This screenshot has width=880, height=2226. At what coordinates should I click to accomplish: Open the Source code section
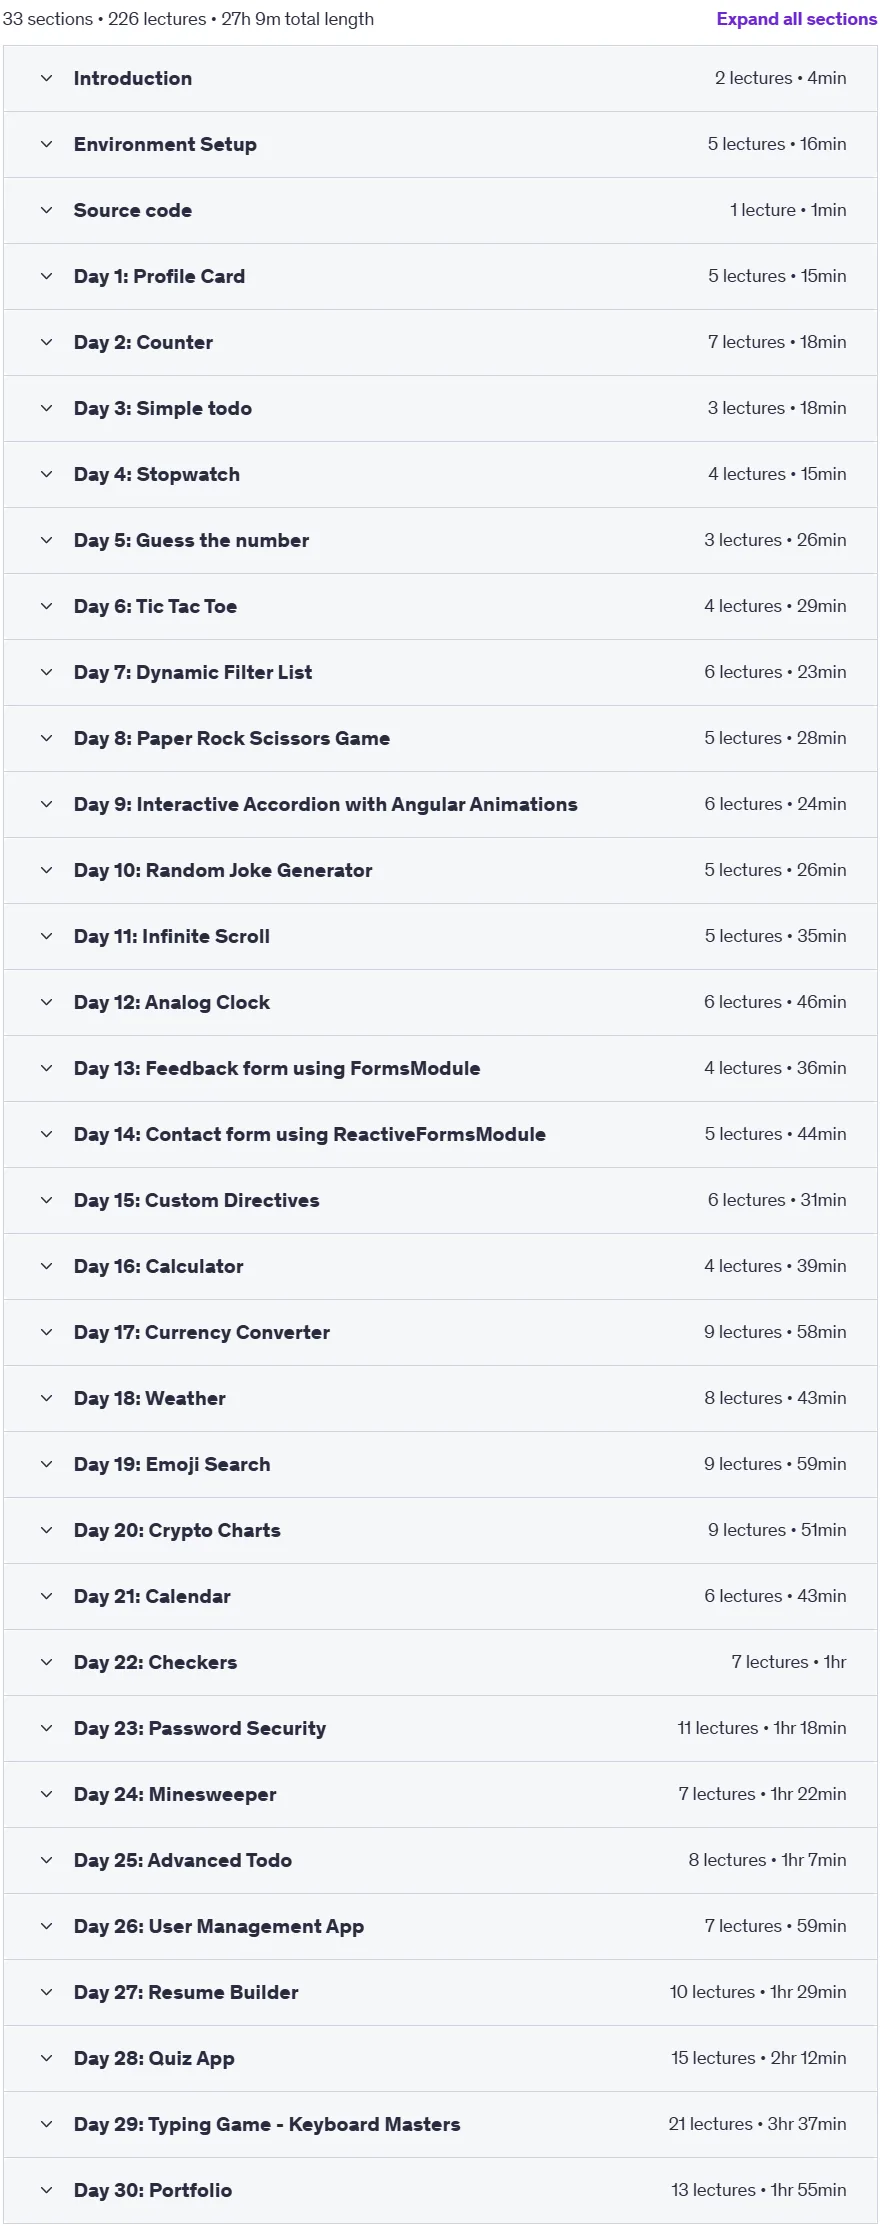pyautogui.click(x=440, y=210)
